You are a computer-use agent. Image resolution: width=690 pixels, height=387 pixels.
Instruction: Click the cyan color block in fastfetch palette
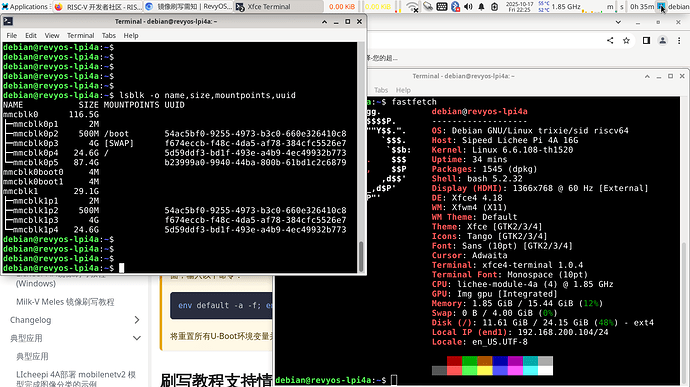coord(530,361)
